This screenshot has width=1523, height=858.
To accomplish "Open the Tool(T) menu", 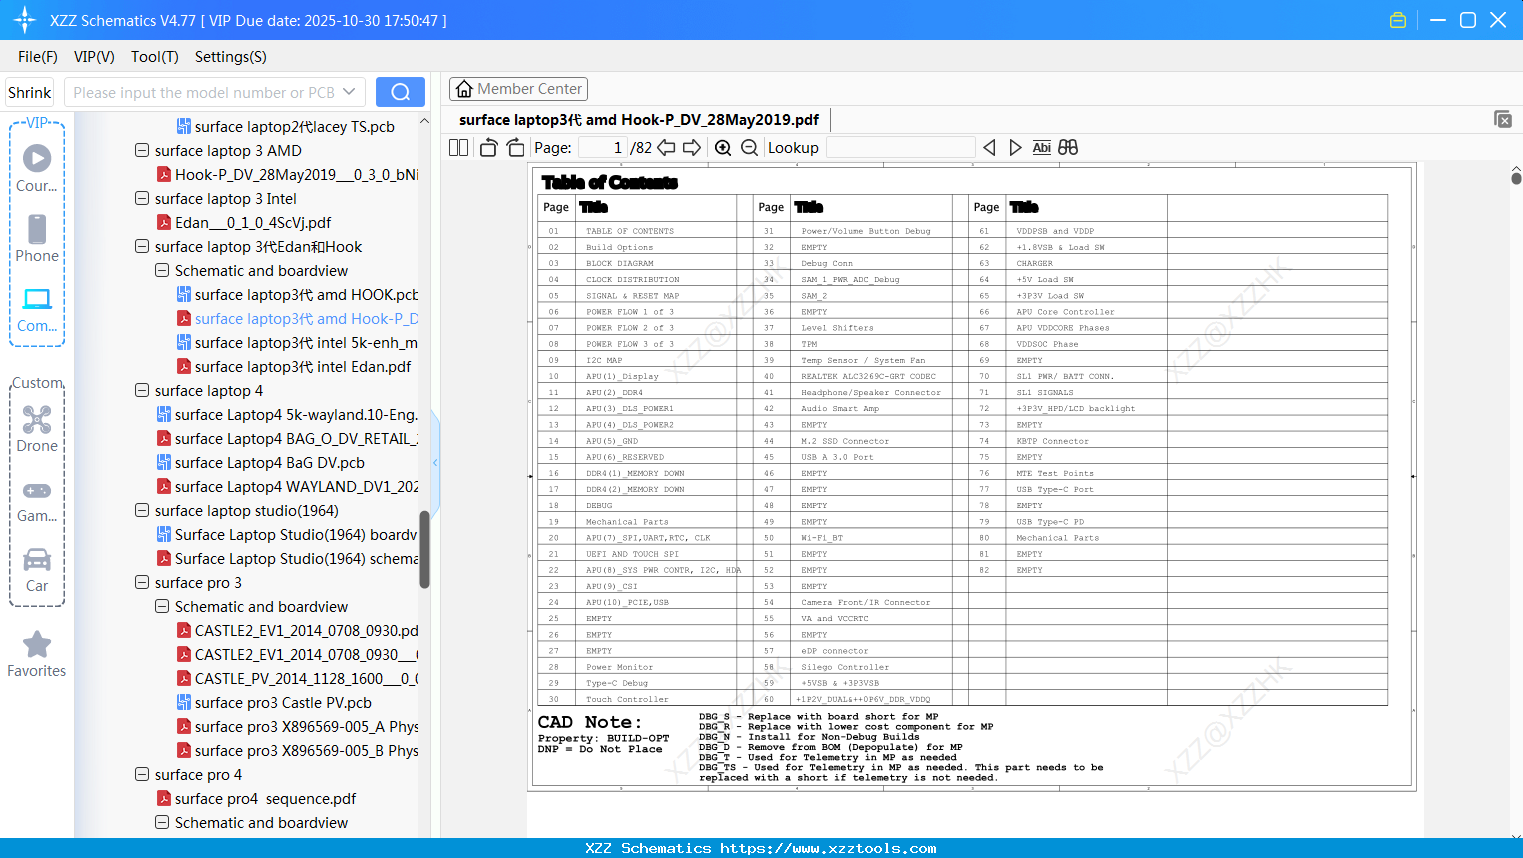I will pyautogui.click(x=155, y=57).
